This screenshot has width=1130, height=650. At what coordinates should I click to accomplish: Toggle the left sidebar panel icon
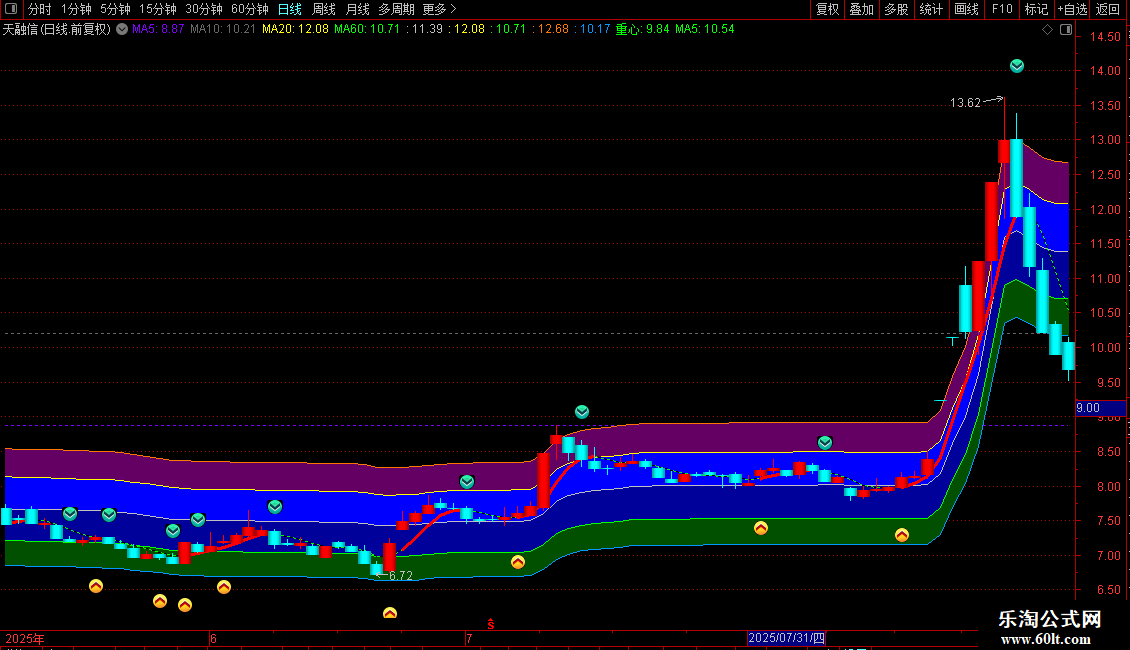[x=11, y=9]
